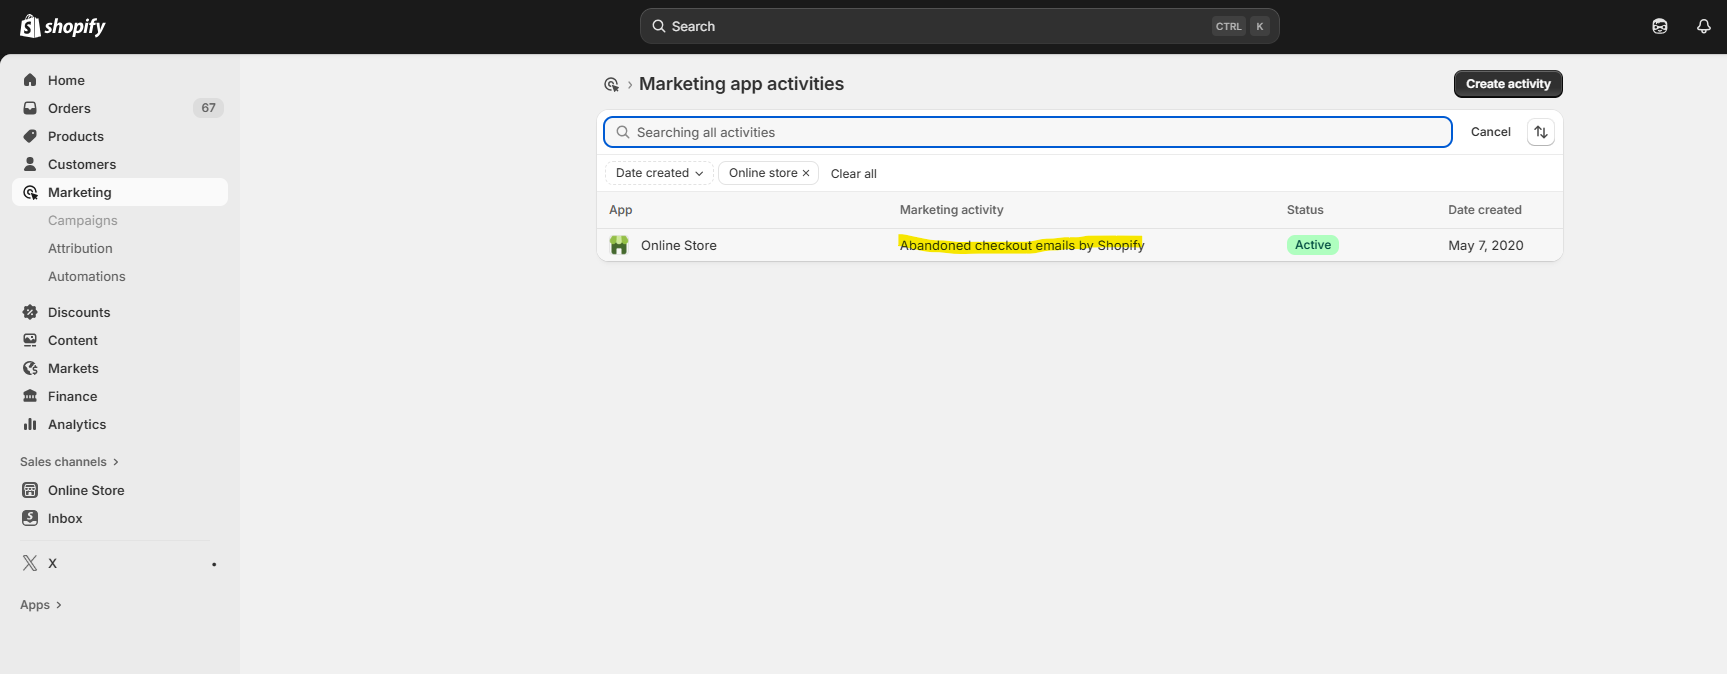The image size is (1727, 674).
Task: Click the Discounts badge icon
Action: (x=30, y=312)
